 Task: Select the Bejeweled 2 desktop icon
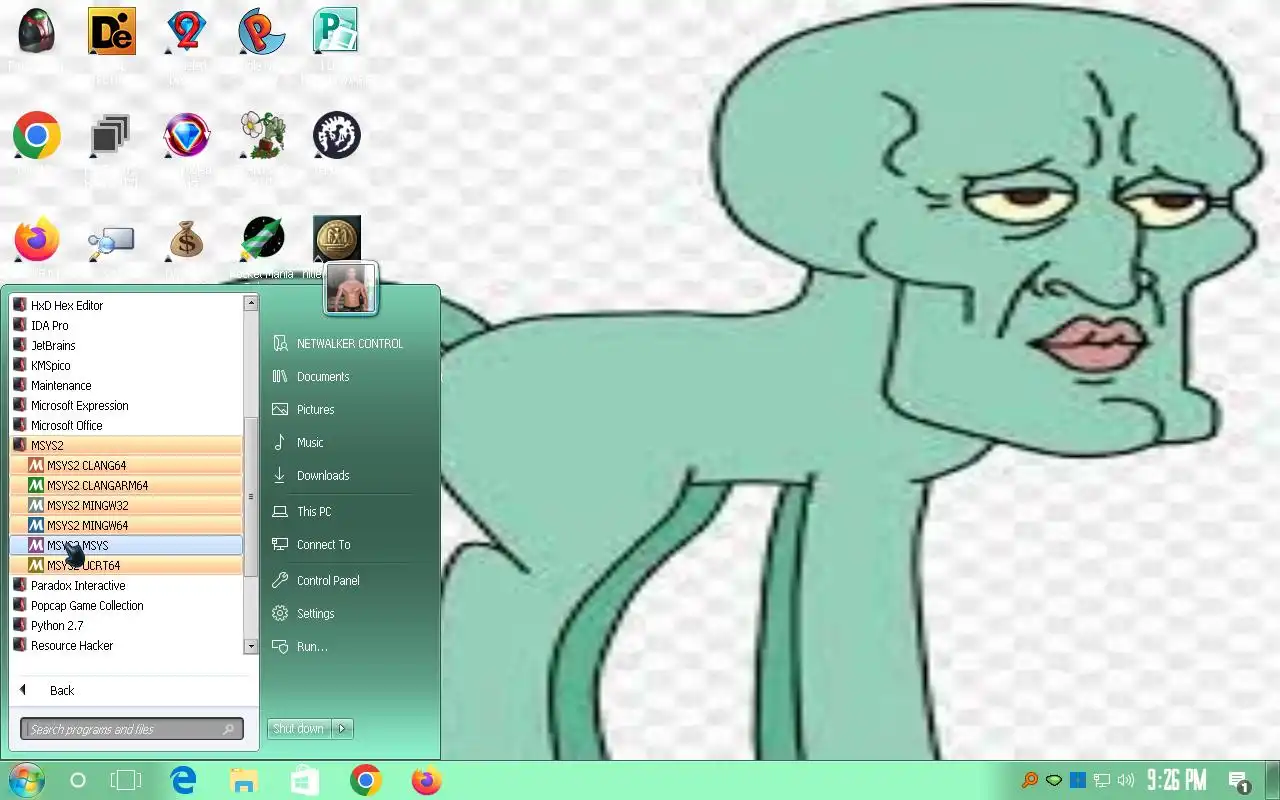coord(187,31)
